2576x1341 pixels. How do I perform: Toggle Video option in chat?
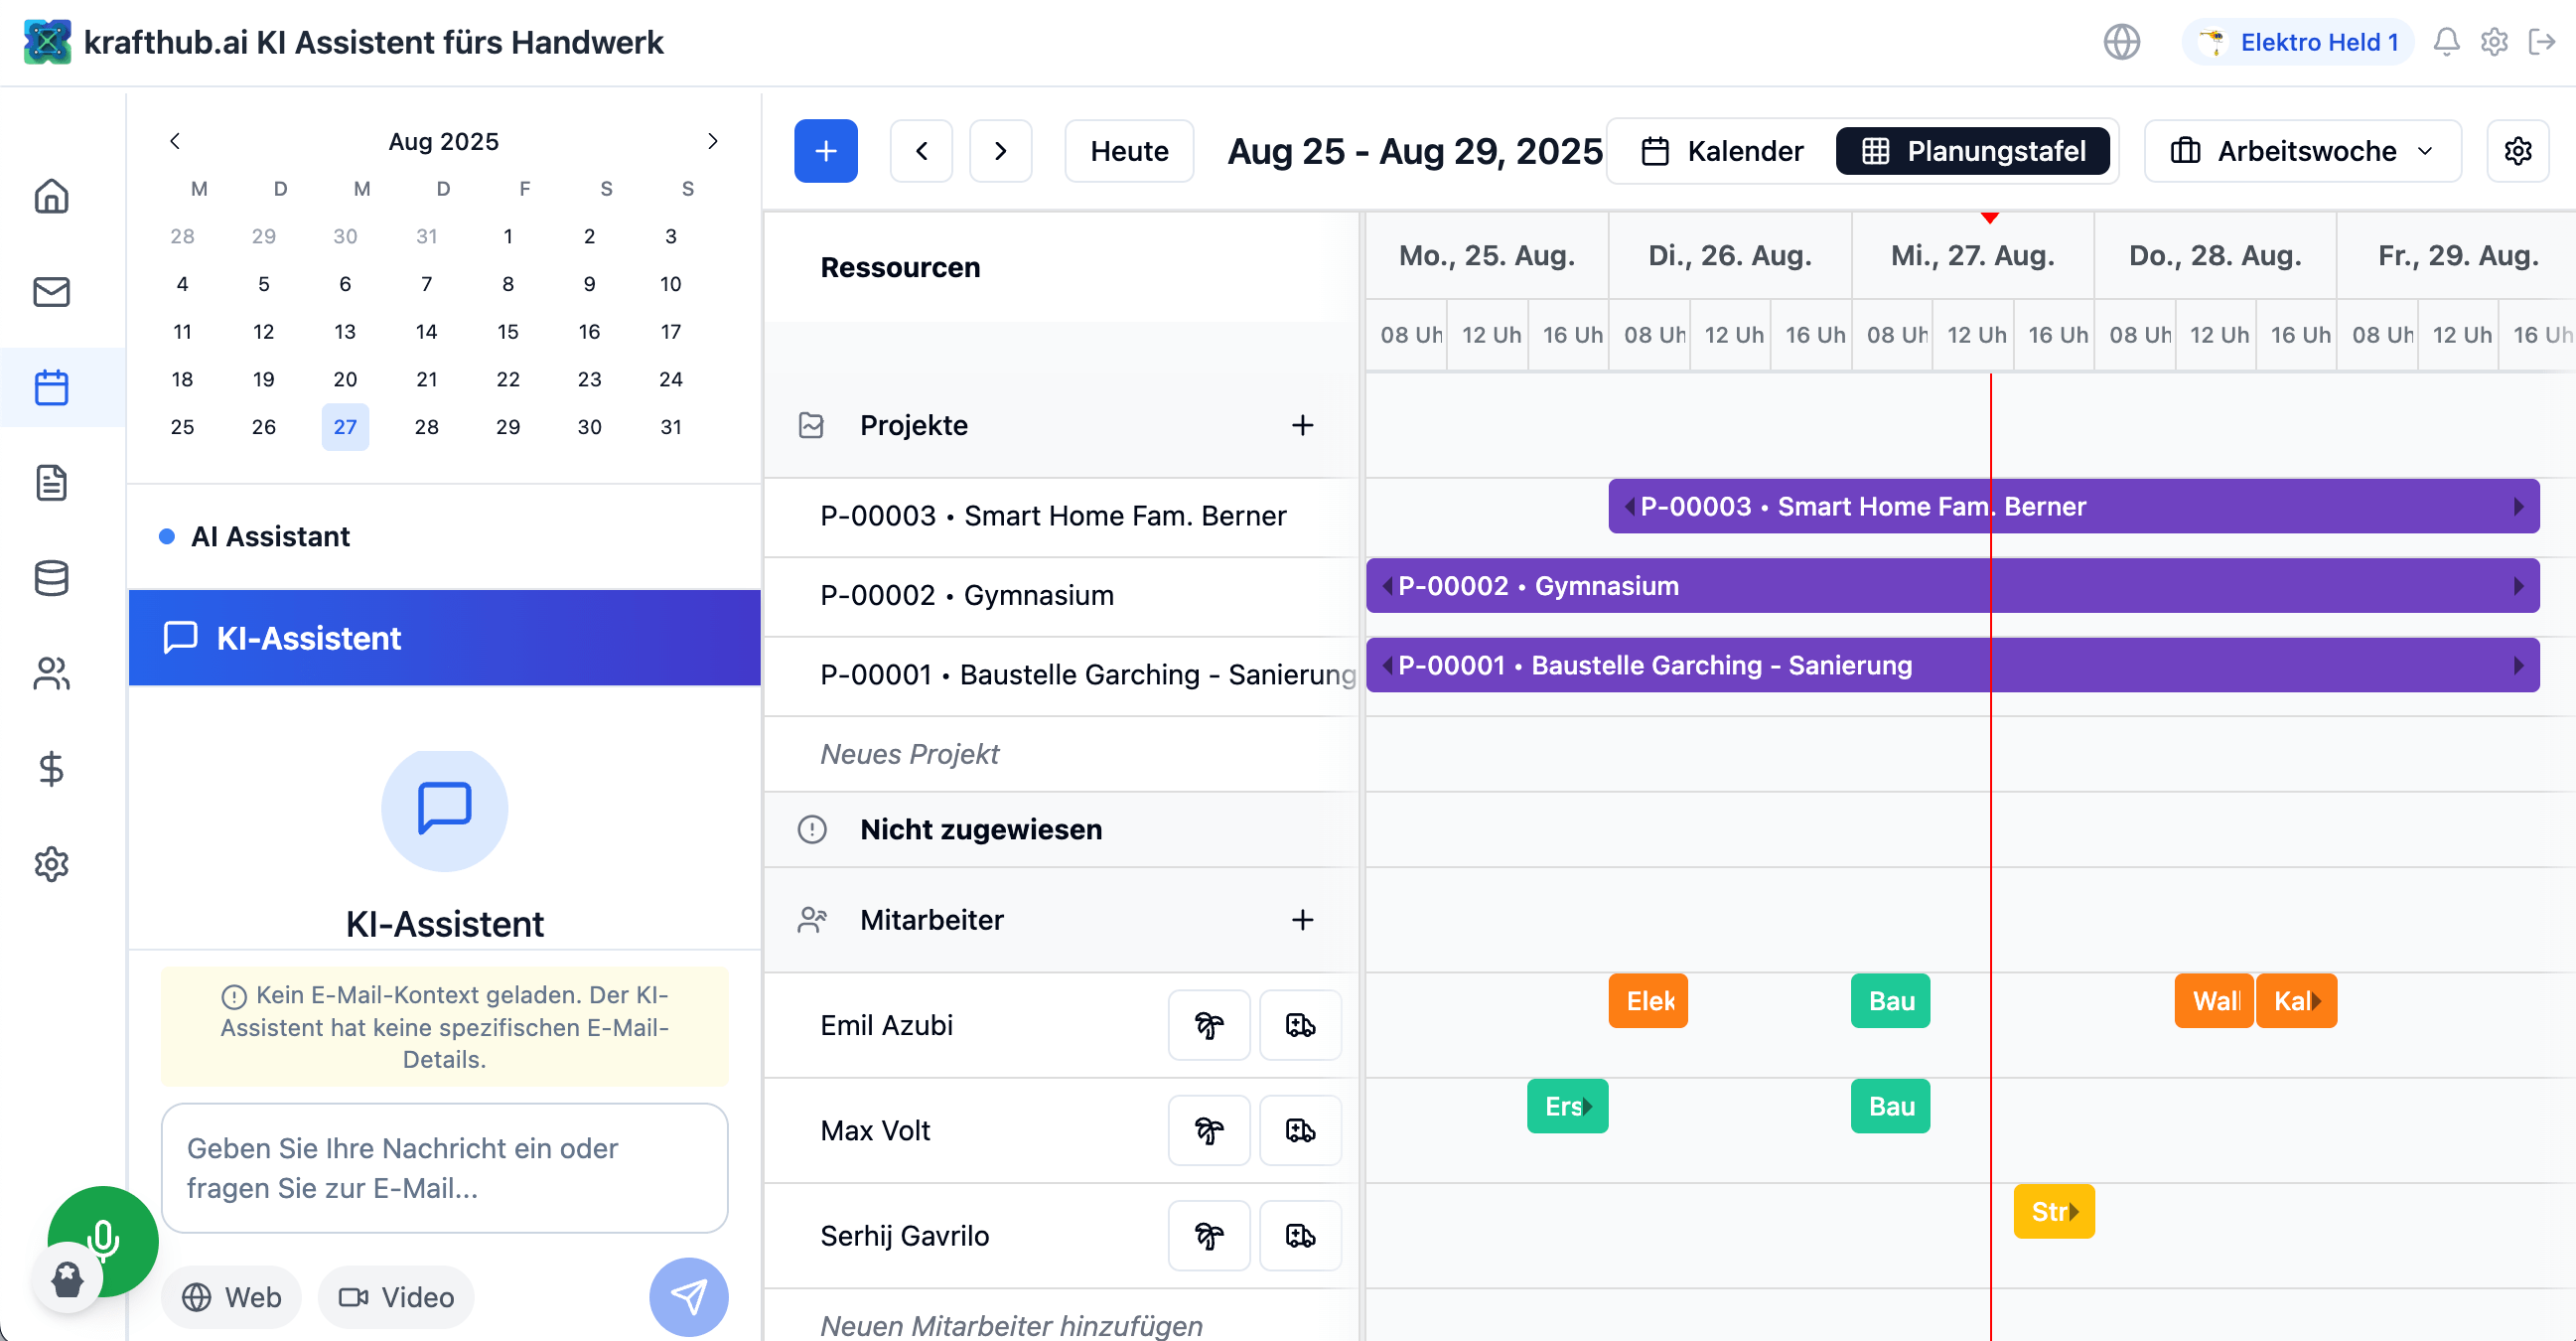(x=396, y=1297)
